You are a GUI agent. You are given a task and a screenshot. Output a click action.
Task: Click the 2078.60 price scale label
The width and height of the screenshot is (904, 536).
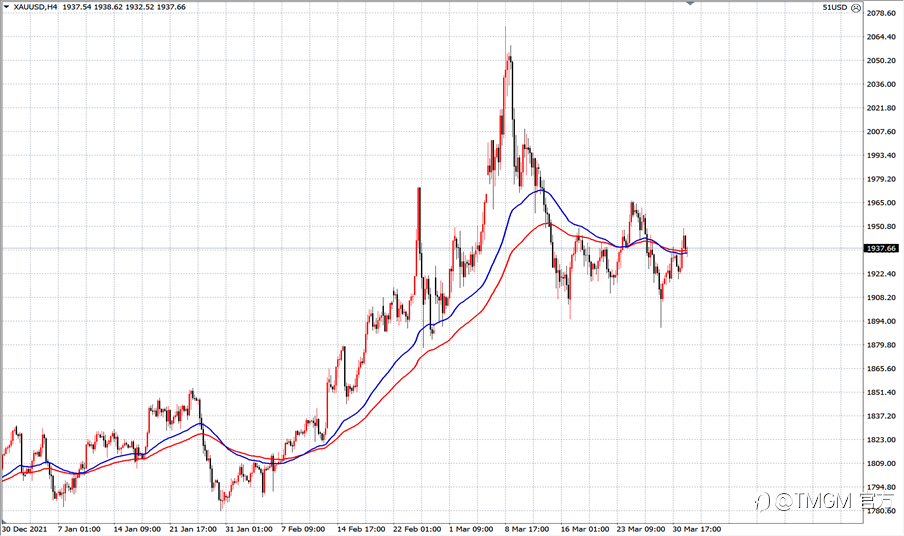tap(881, 13)
